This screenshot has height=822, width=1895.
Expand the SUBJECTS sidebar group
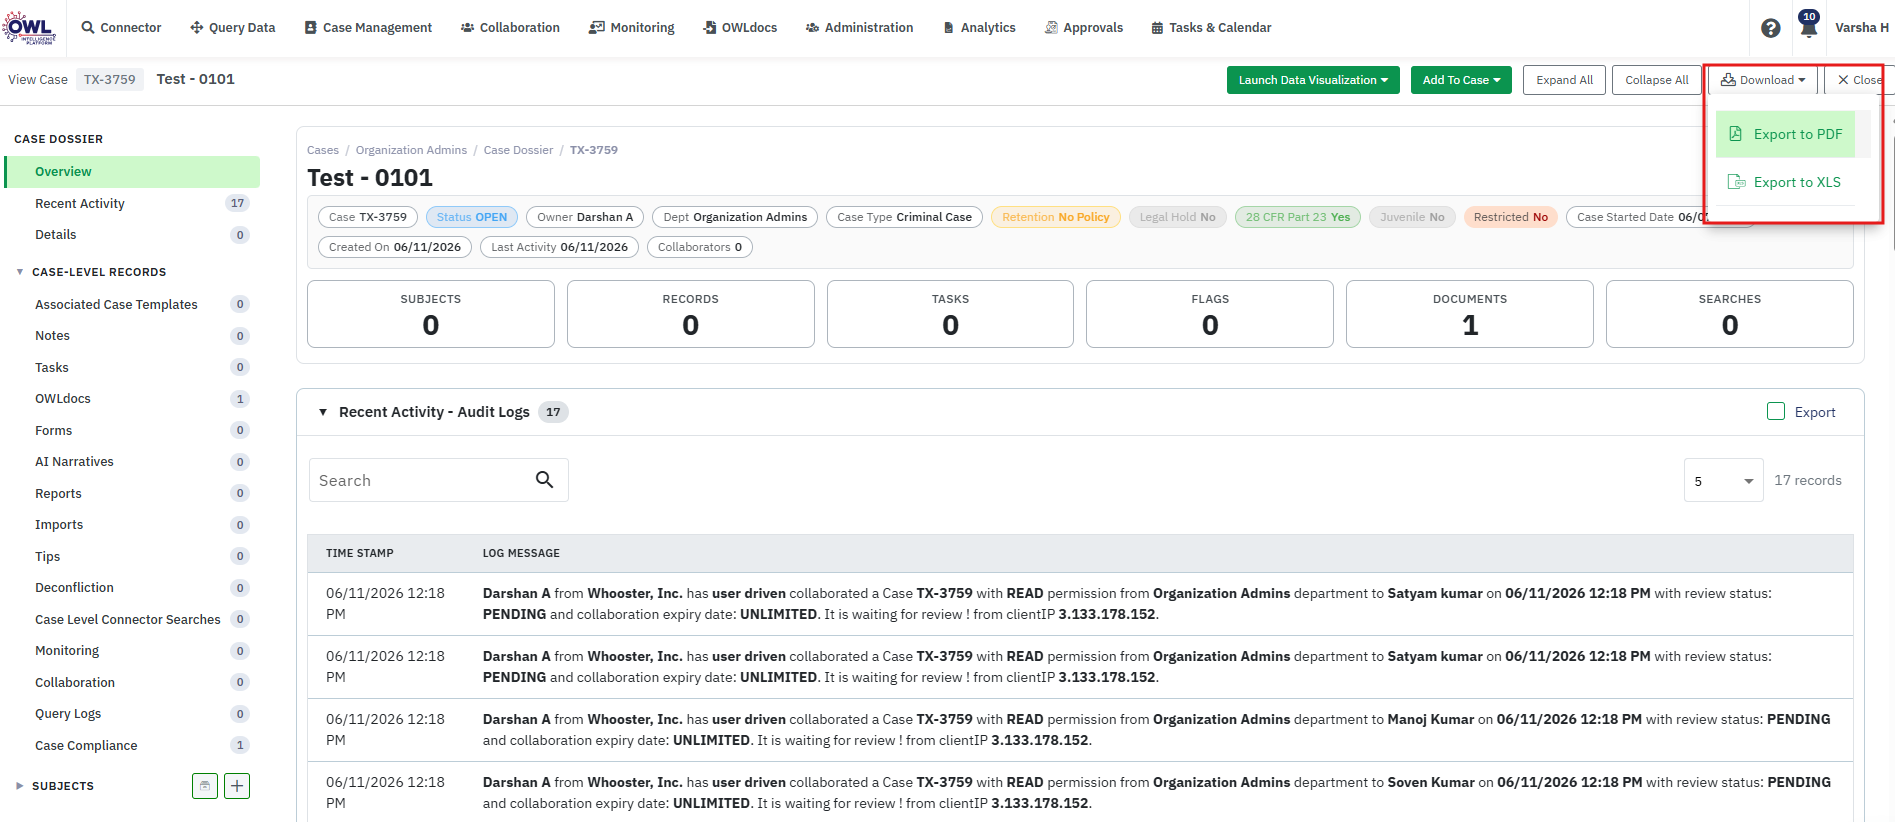coord(20,786)
